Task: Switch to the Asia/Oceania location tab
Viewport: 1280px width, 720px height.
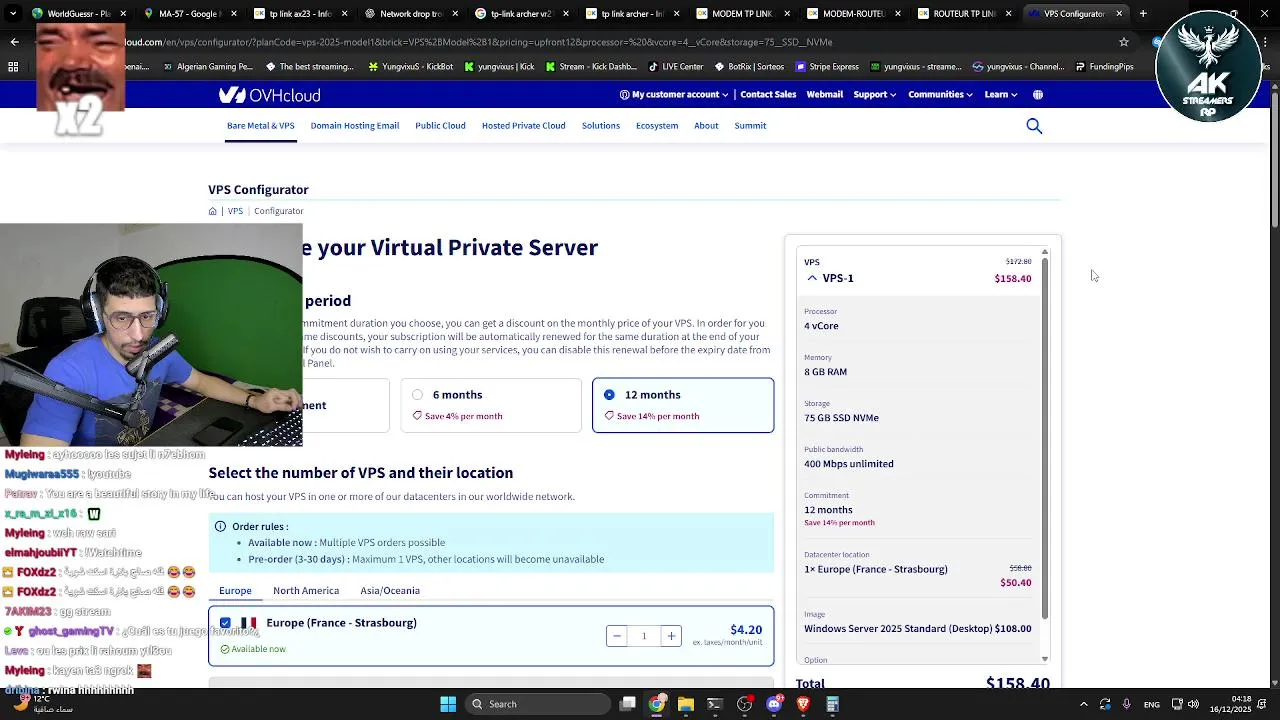Action: (390, 591)
